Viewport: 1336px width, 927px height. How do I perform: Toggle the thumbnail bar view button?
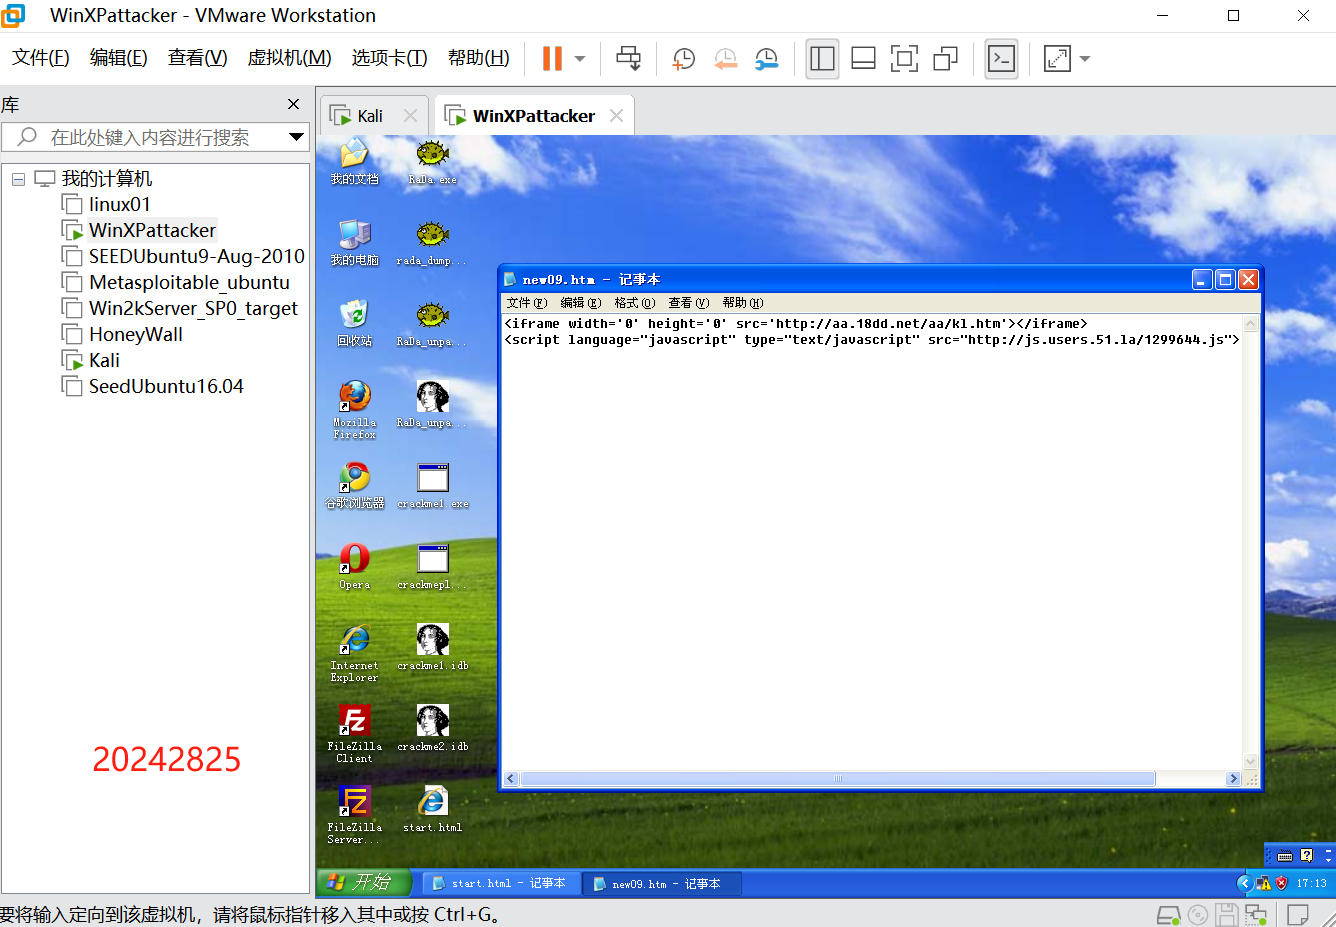click(x=863, y=59)
